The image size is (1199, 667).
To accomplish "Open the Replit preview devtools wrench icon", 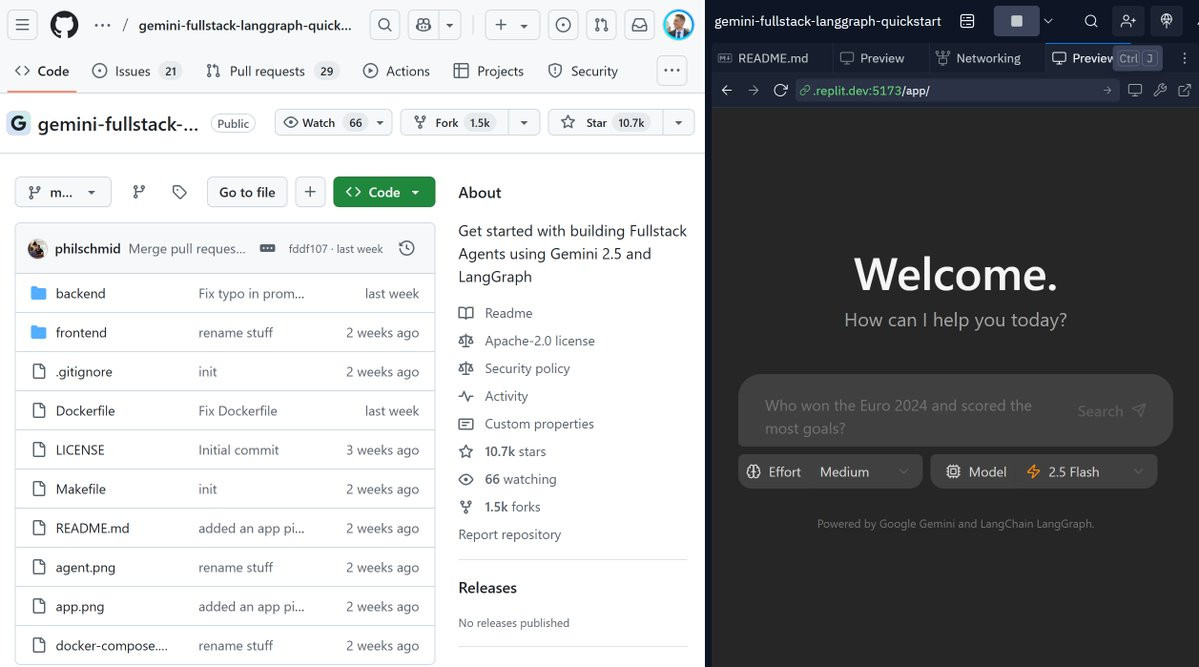I will 1160,90.
